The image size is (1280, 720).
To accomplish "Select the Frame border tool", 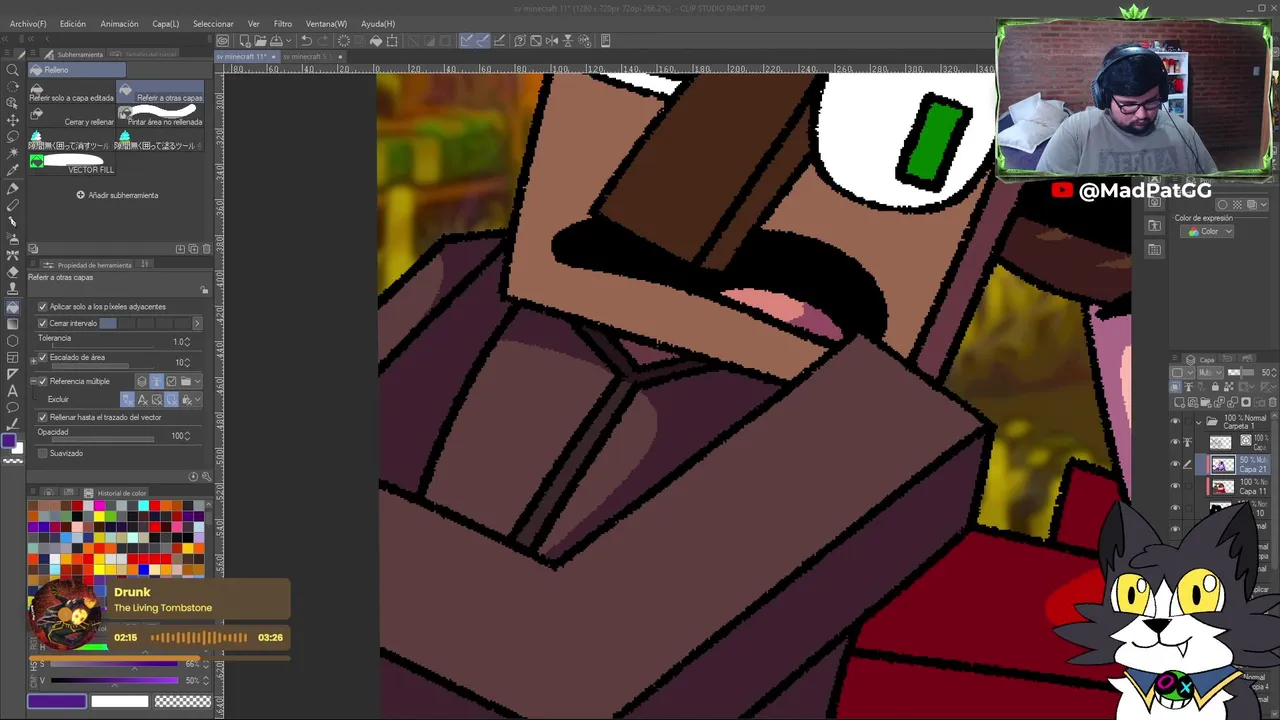I will pos(13,357).
